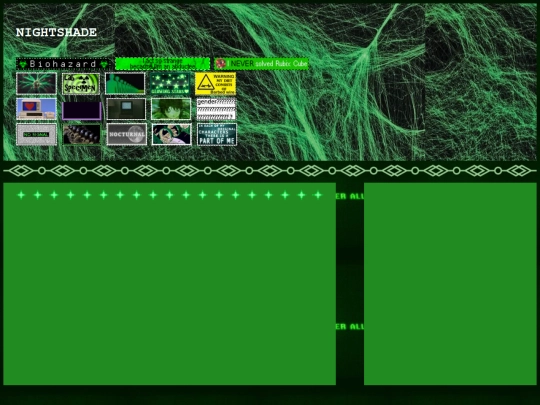This screenshot has width=540, height=405.
Task: Click the green anime face stamp
Action: point(171,109)
